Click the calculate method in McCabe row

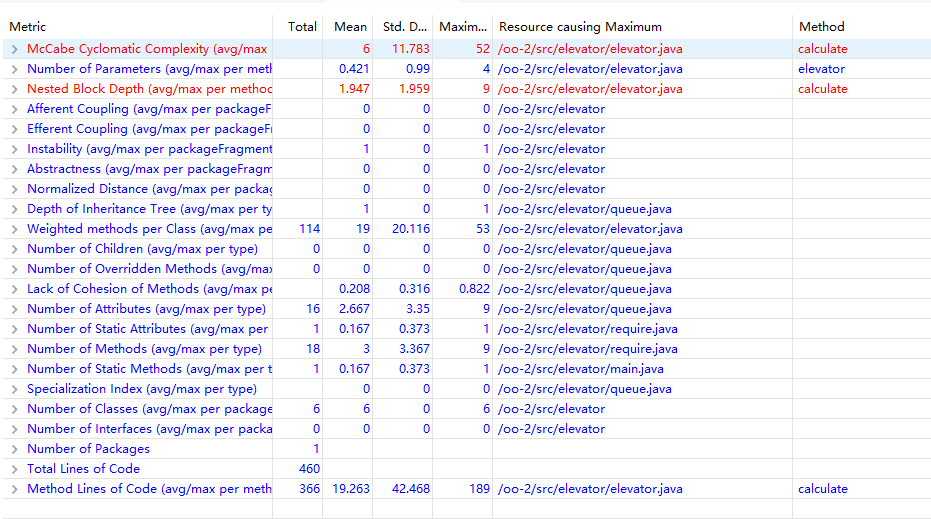pos(822,49)
